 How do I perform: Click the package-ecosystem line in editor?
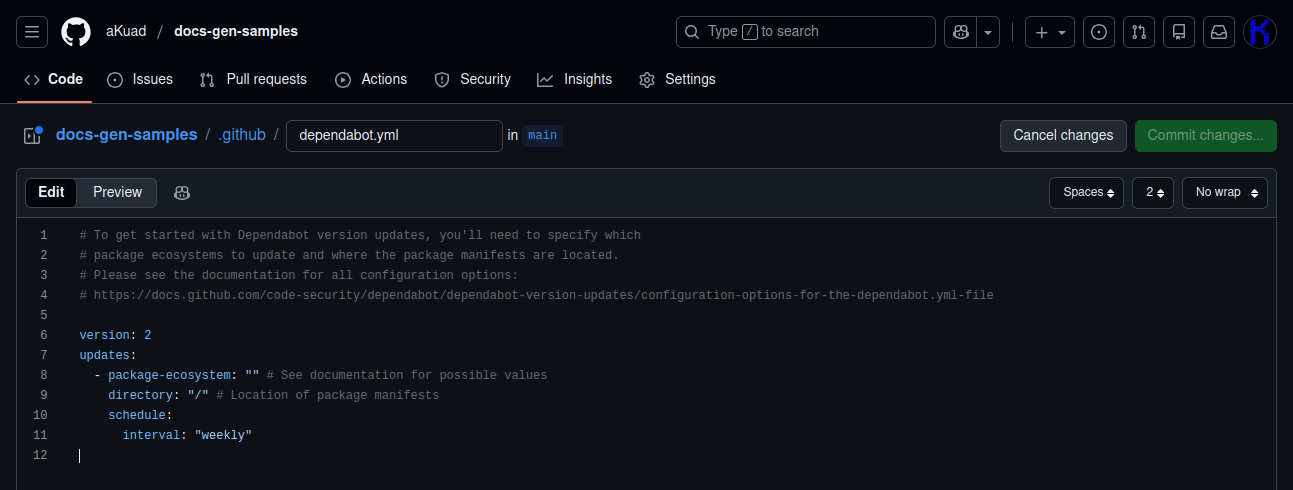(x=320, y=375)
